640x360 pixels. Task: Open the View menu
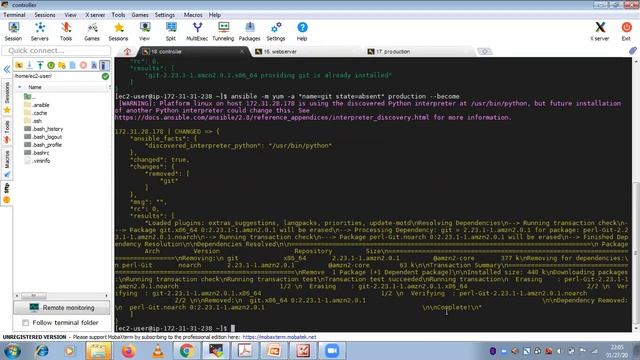pos(70,15)
